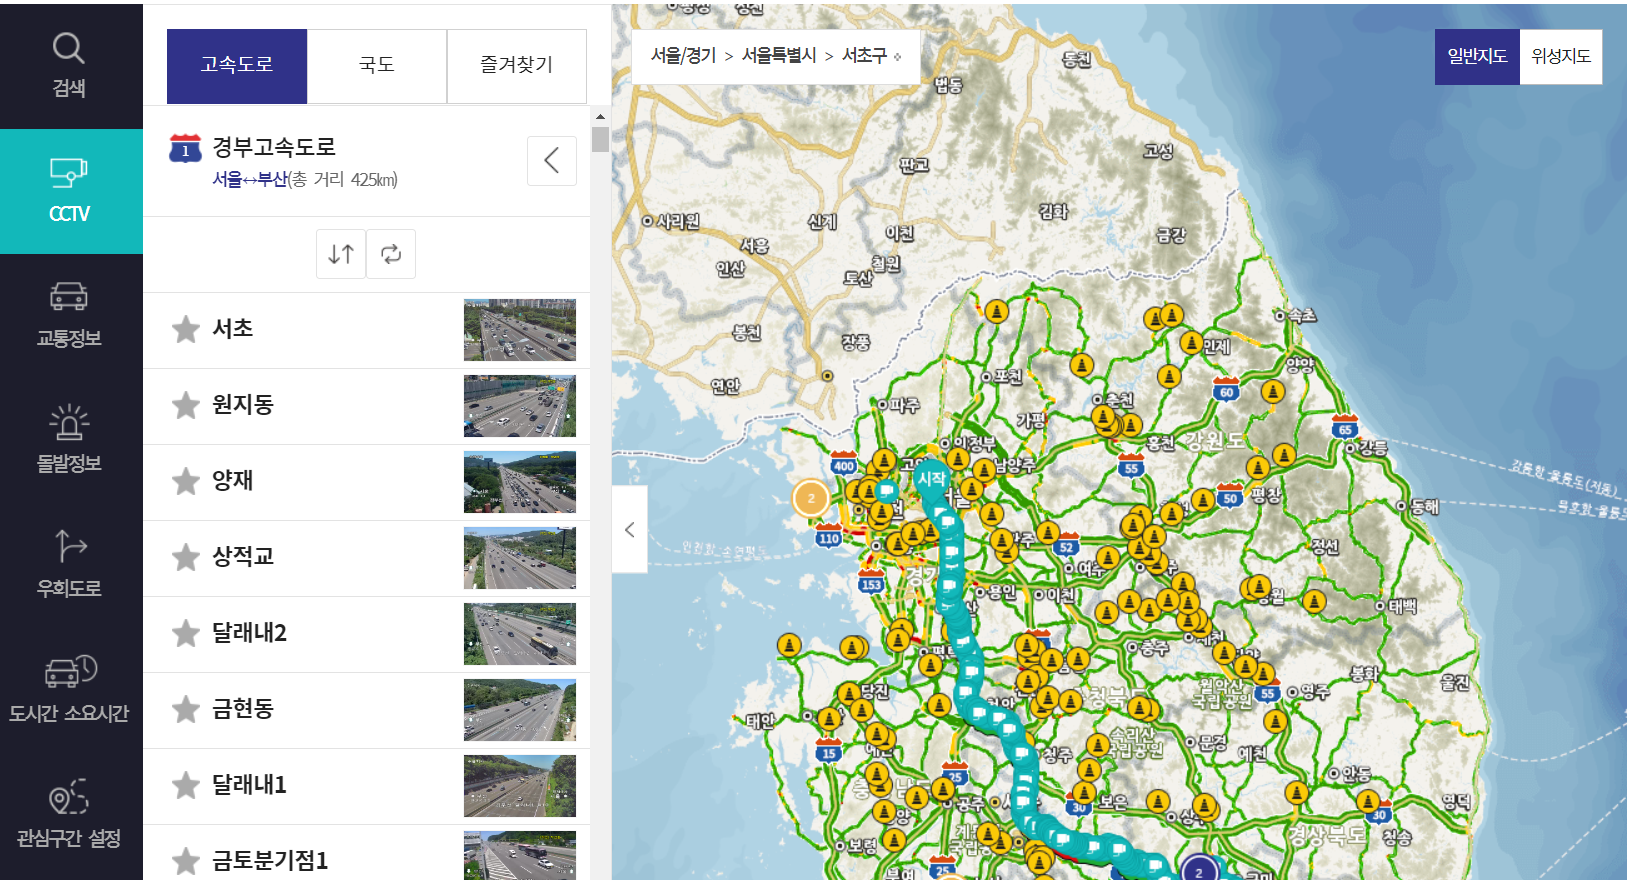Click 서울특별시 in the location breadcrumb
This screenshot has height=880, width=1627.
tap(779, 56)
